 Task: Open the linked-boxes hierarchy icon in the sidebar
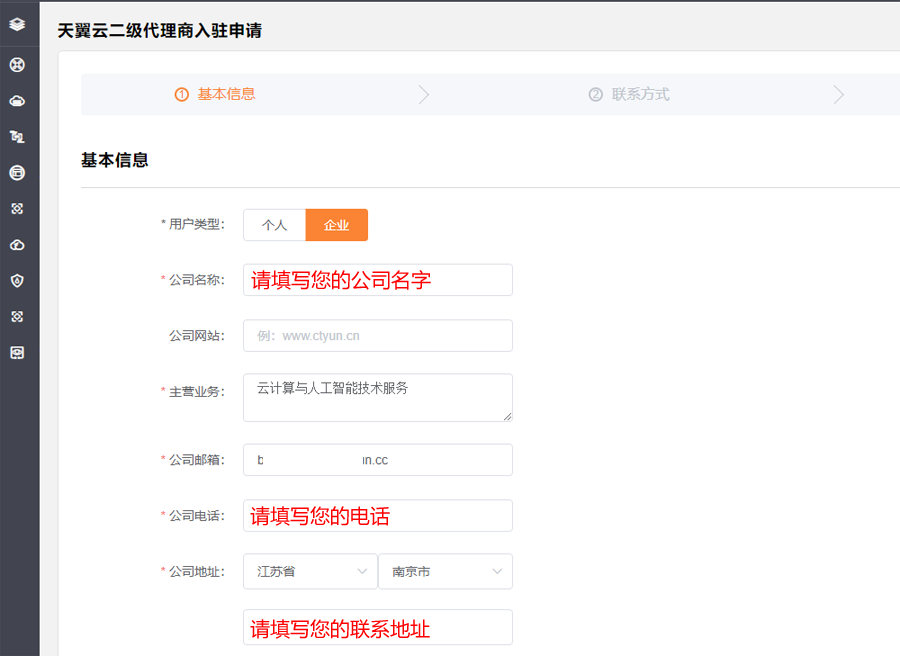17,137
